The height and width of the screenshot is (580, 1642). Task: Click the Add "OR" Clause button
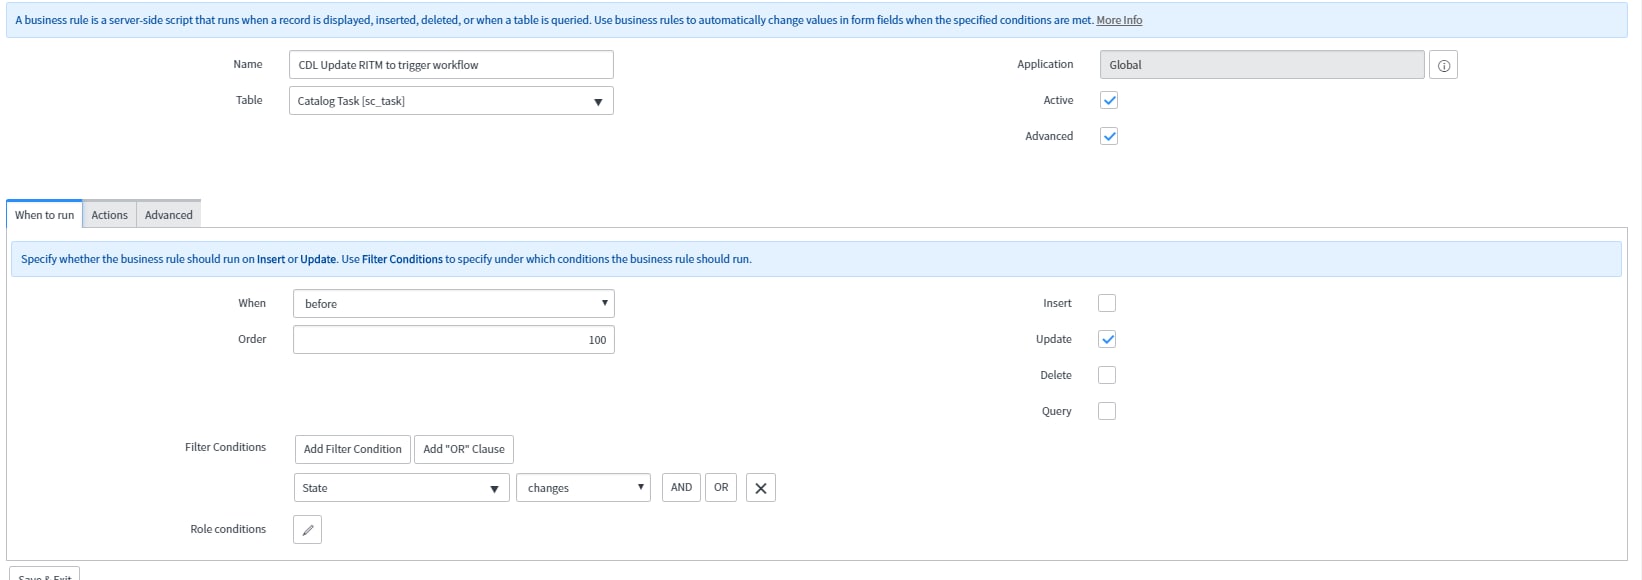pos(463,449)
